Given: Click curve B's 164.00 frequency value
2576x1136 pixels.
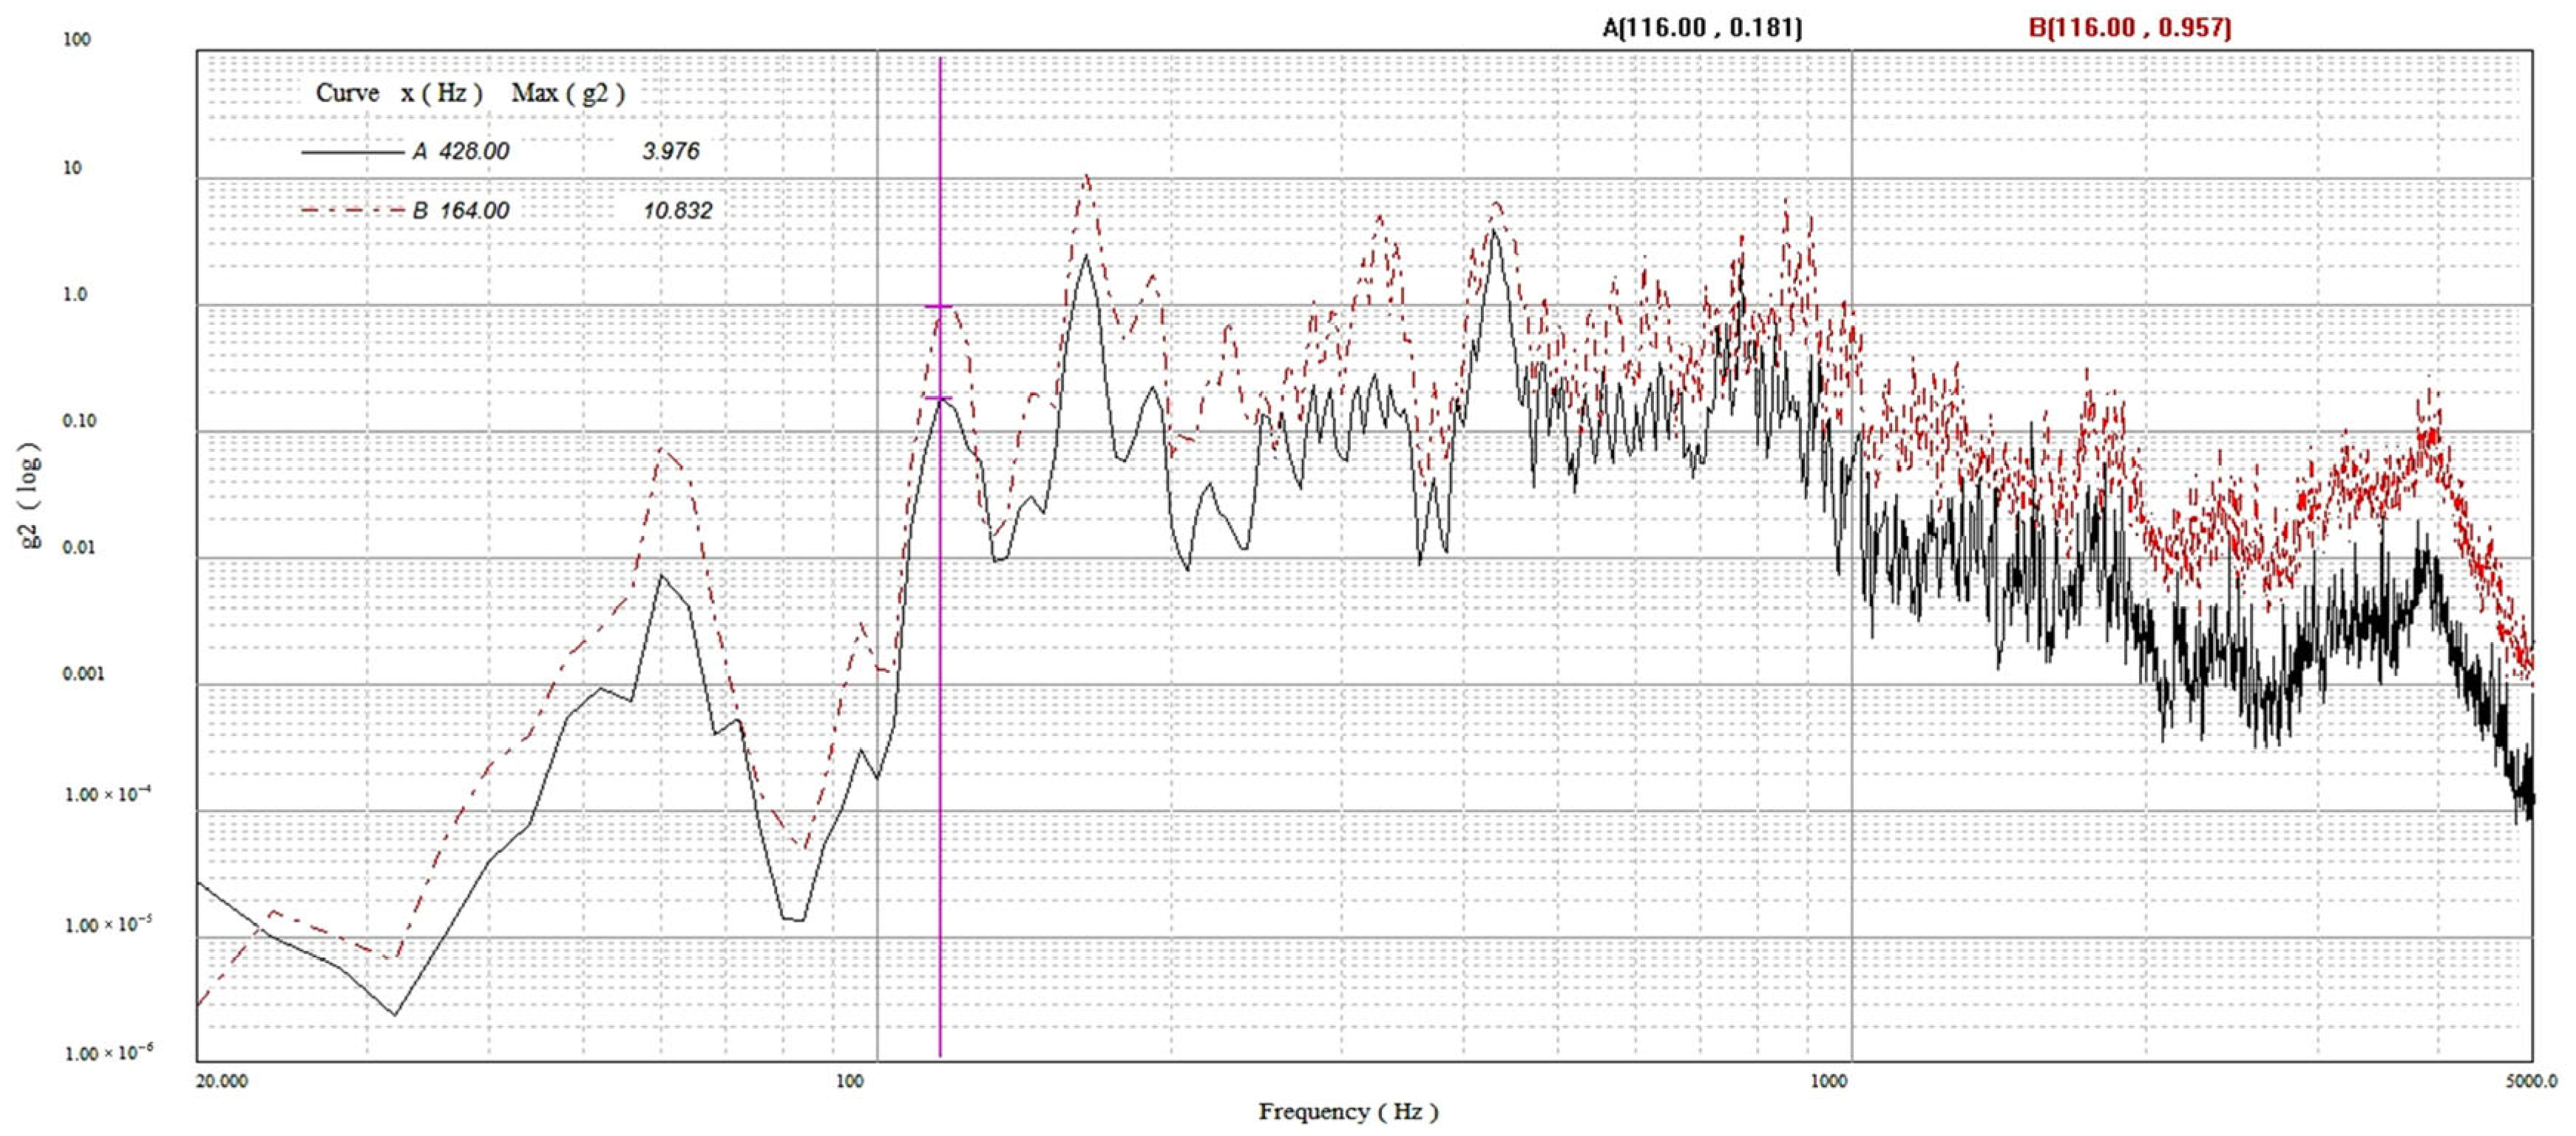Looking at the screenshot, I should (474, 211).
